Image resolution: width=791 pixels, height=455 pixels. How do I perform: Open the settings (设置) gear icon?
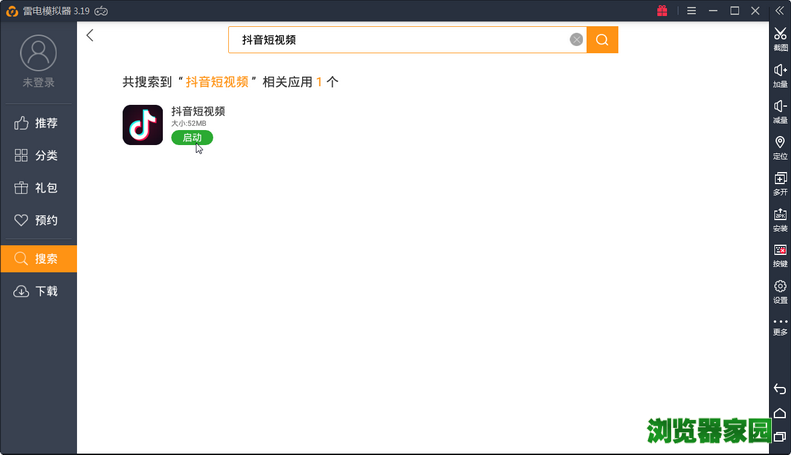780,288
